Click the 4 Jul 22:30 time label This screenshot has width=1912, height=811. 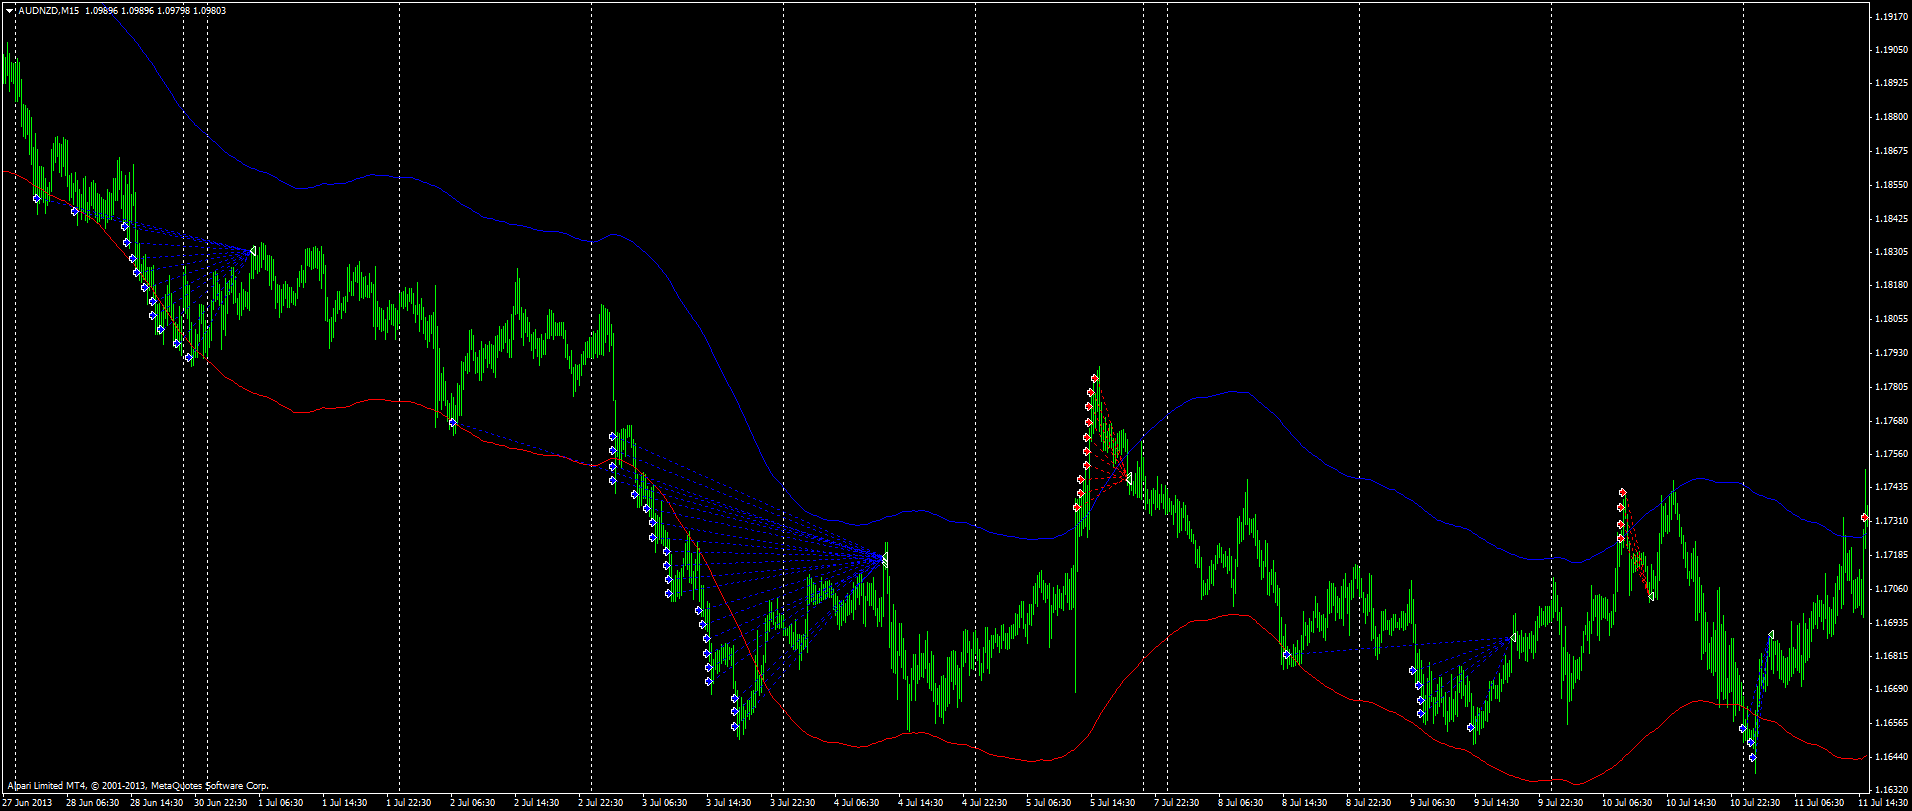983,803
